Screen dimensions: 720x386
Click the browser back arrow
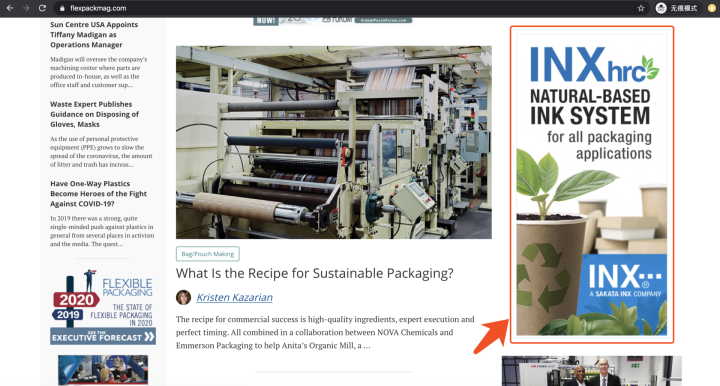[x=10, y=8]
